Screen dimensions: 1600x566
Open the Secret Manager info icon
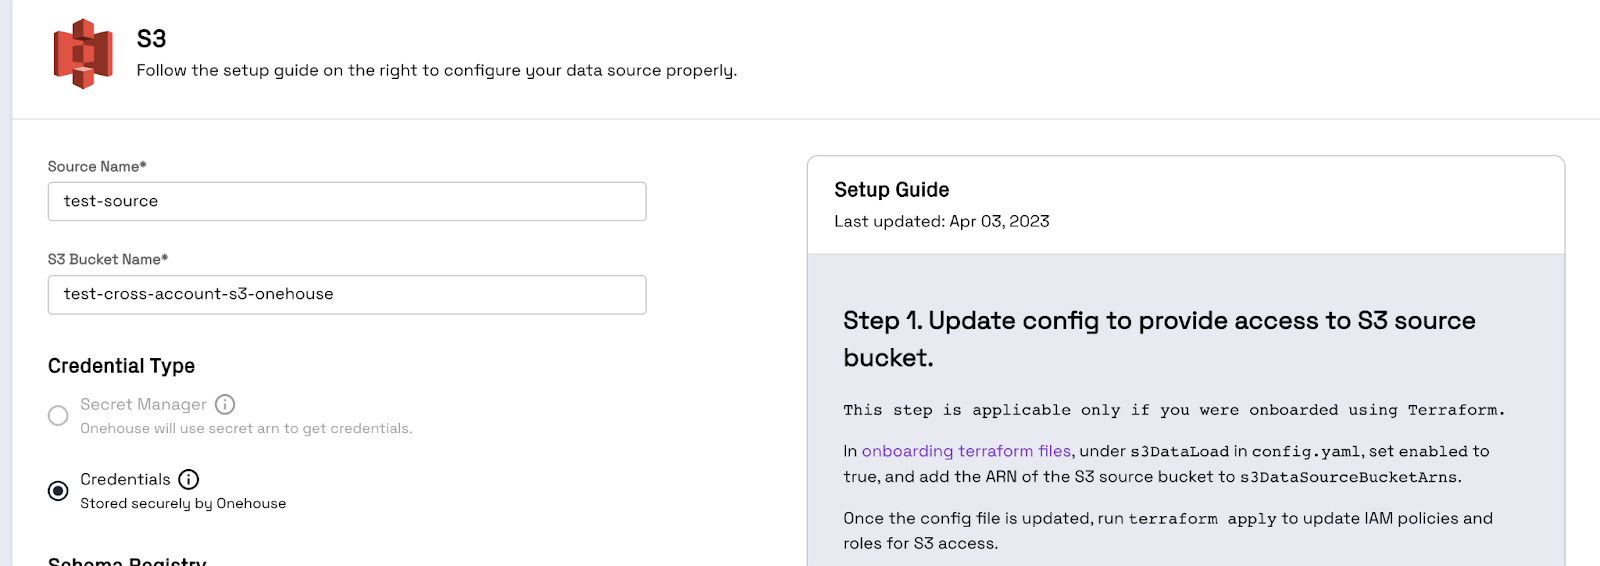(225, 404)
